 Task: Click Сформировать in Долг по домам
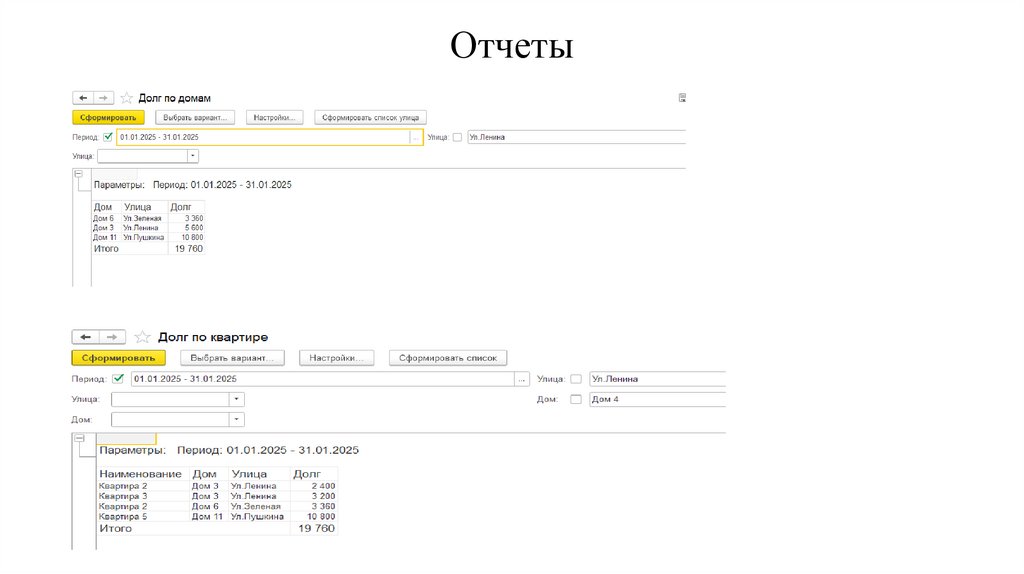point(108,118)
